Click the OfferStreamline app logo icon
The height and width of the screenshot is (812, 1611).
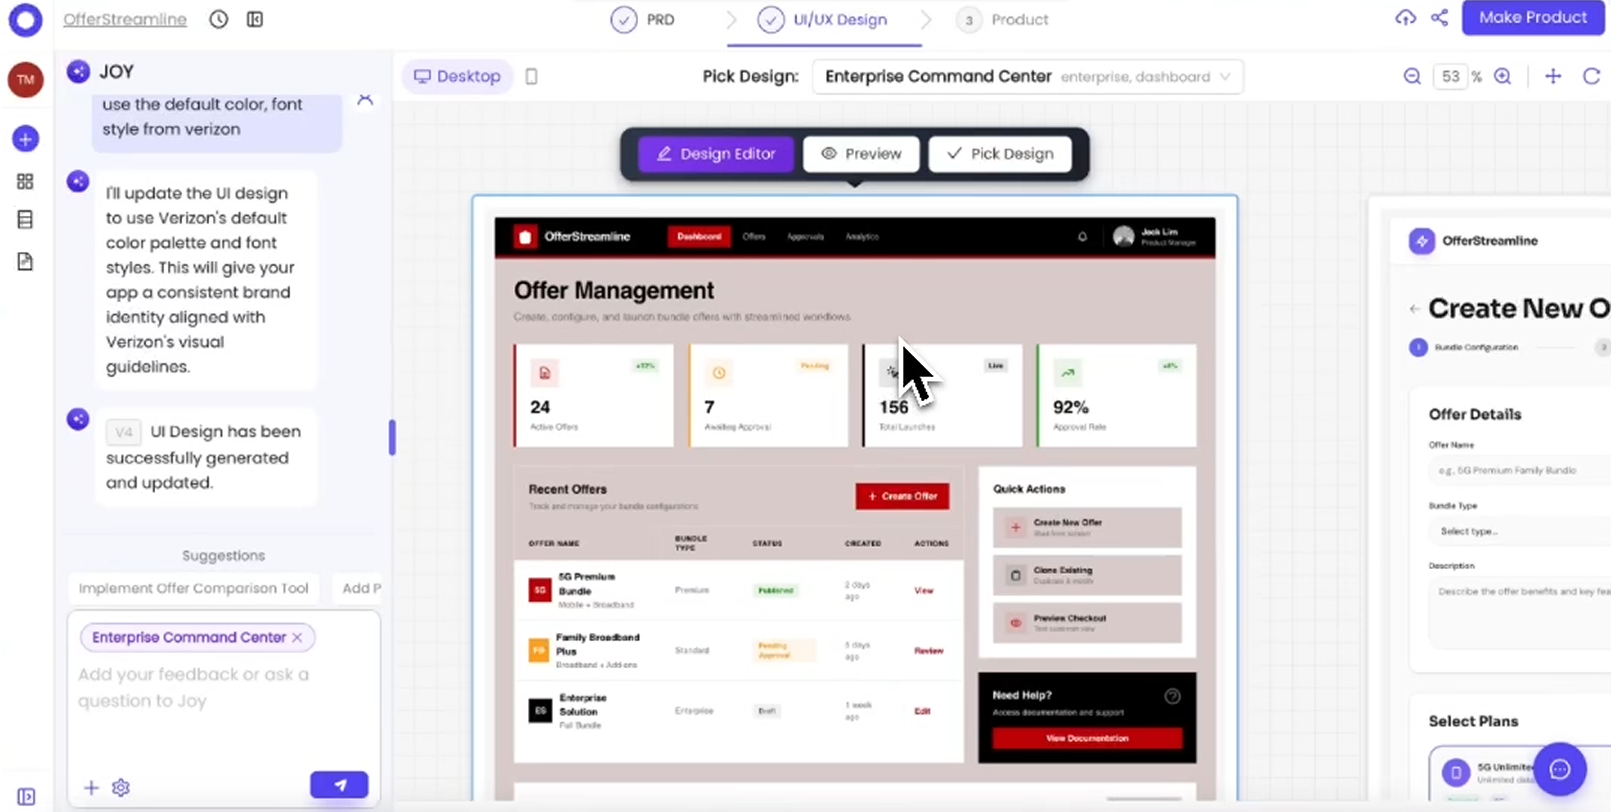click(25, 19)
